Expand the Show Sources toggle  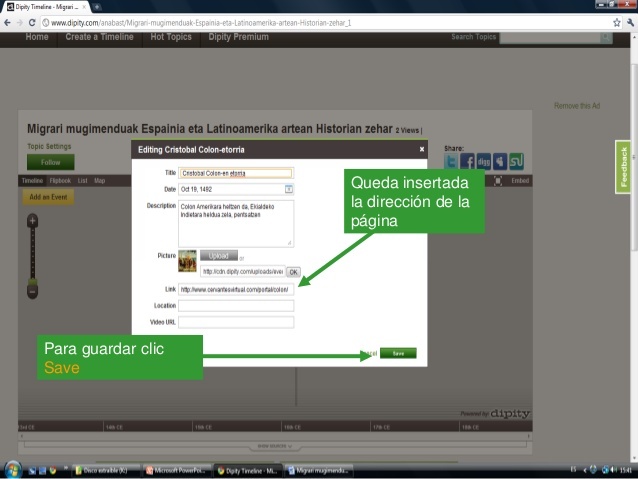pos(275,446)
